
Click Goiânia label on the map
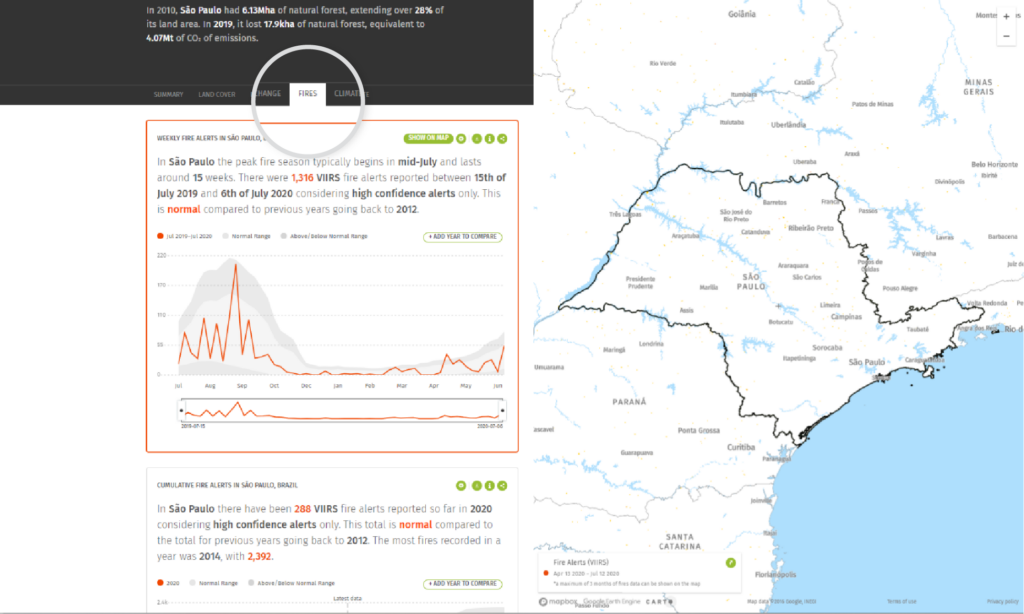click(742, 14)
